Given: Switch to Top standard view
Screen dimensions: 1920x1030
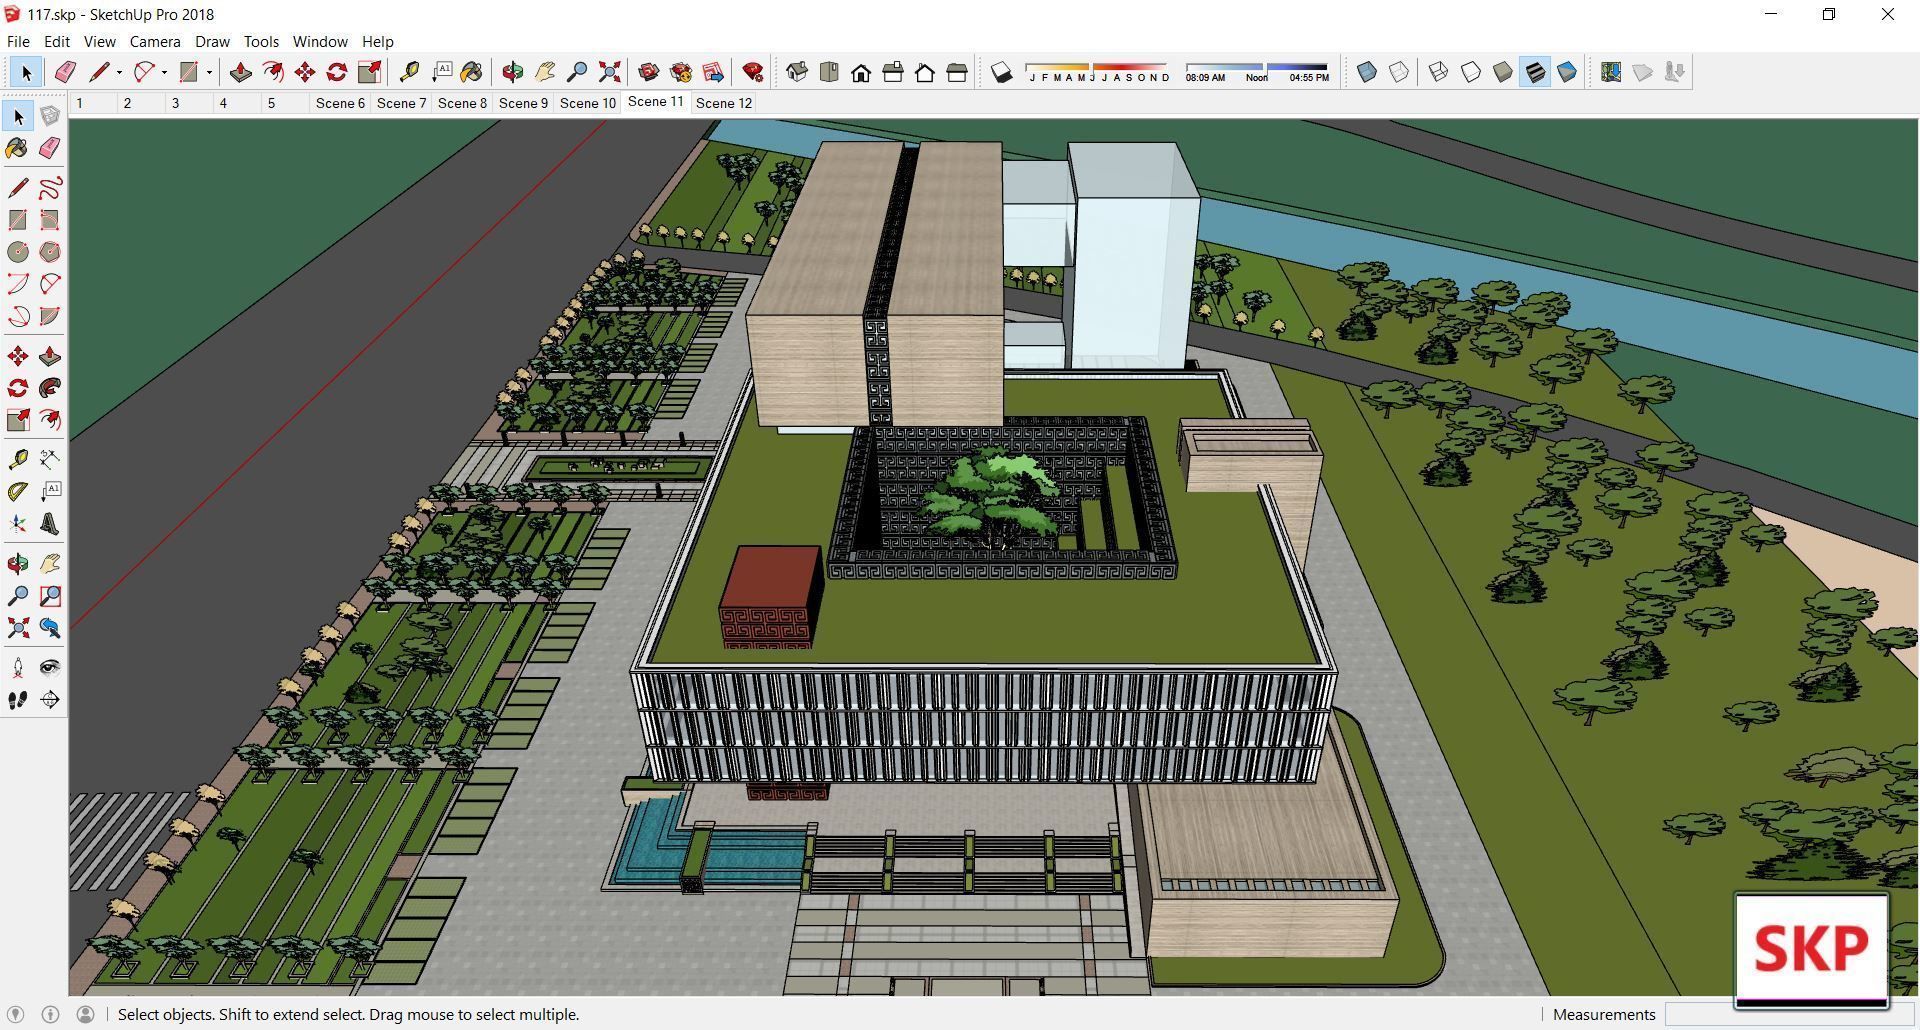Looking at the screenshot, I should tap(829, 72).
